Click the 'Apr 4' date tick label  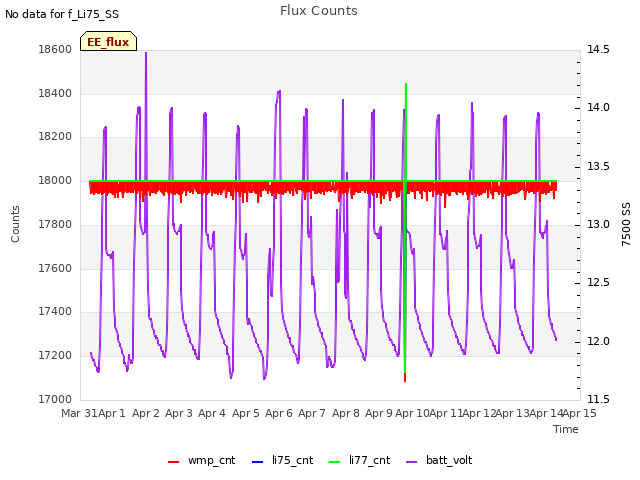212,413
